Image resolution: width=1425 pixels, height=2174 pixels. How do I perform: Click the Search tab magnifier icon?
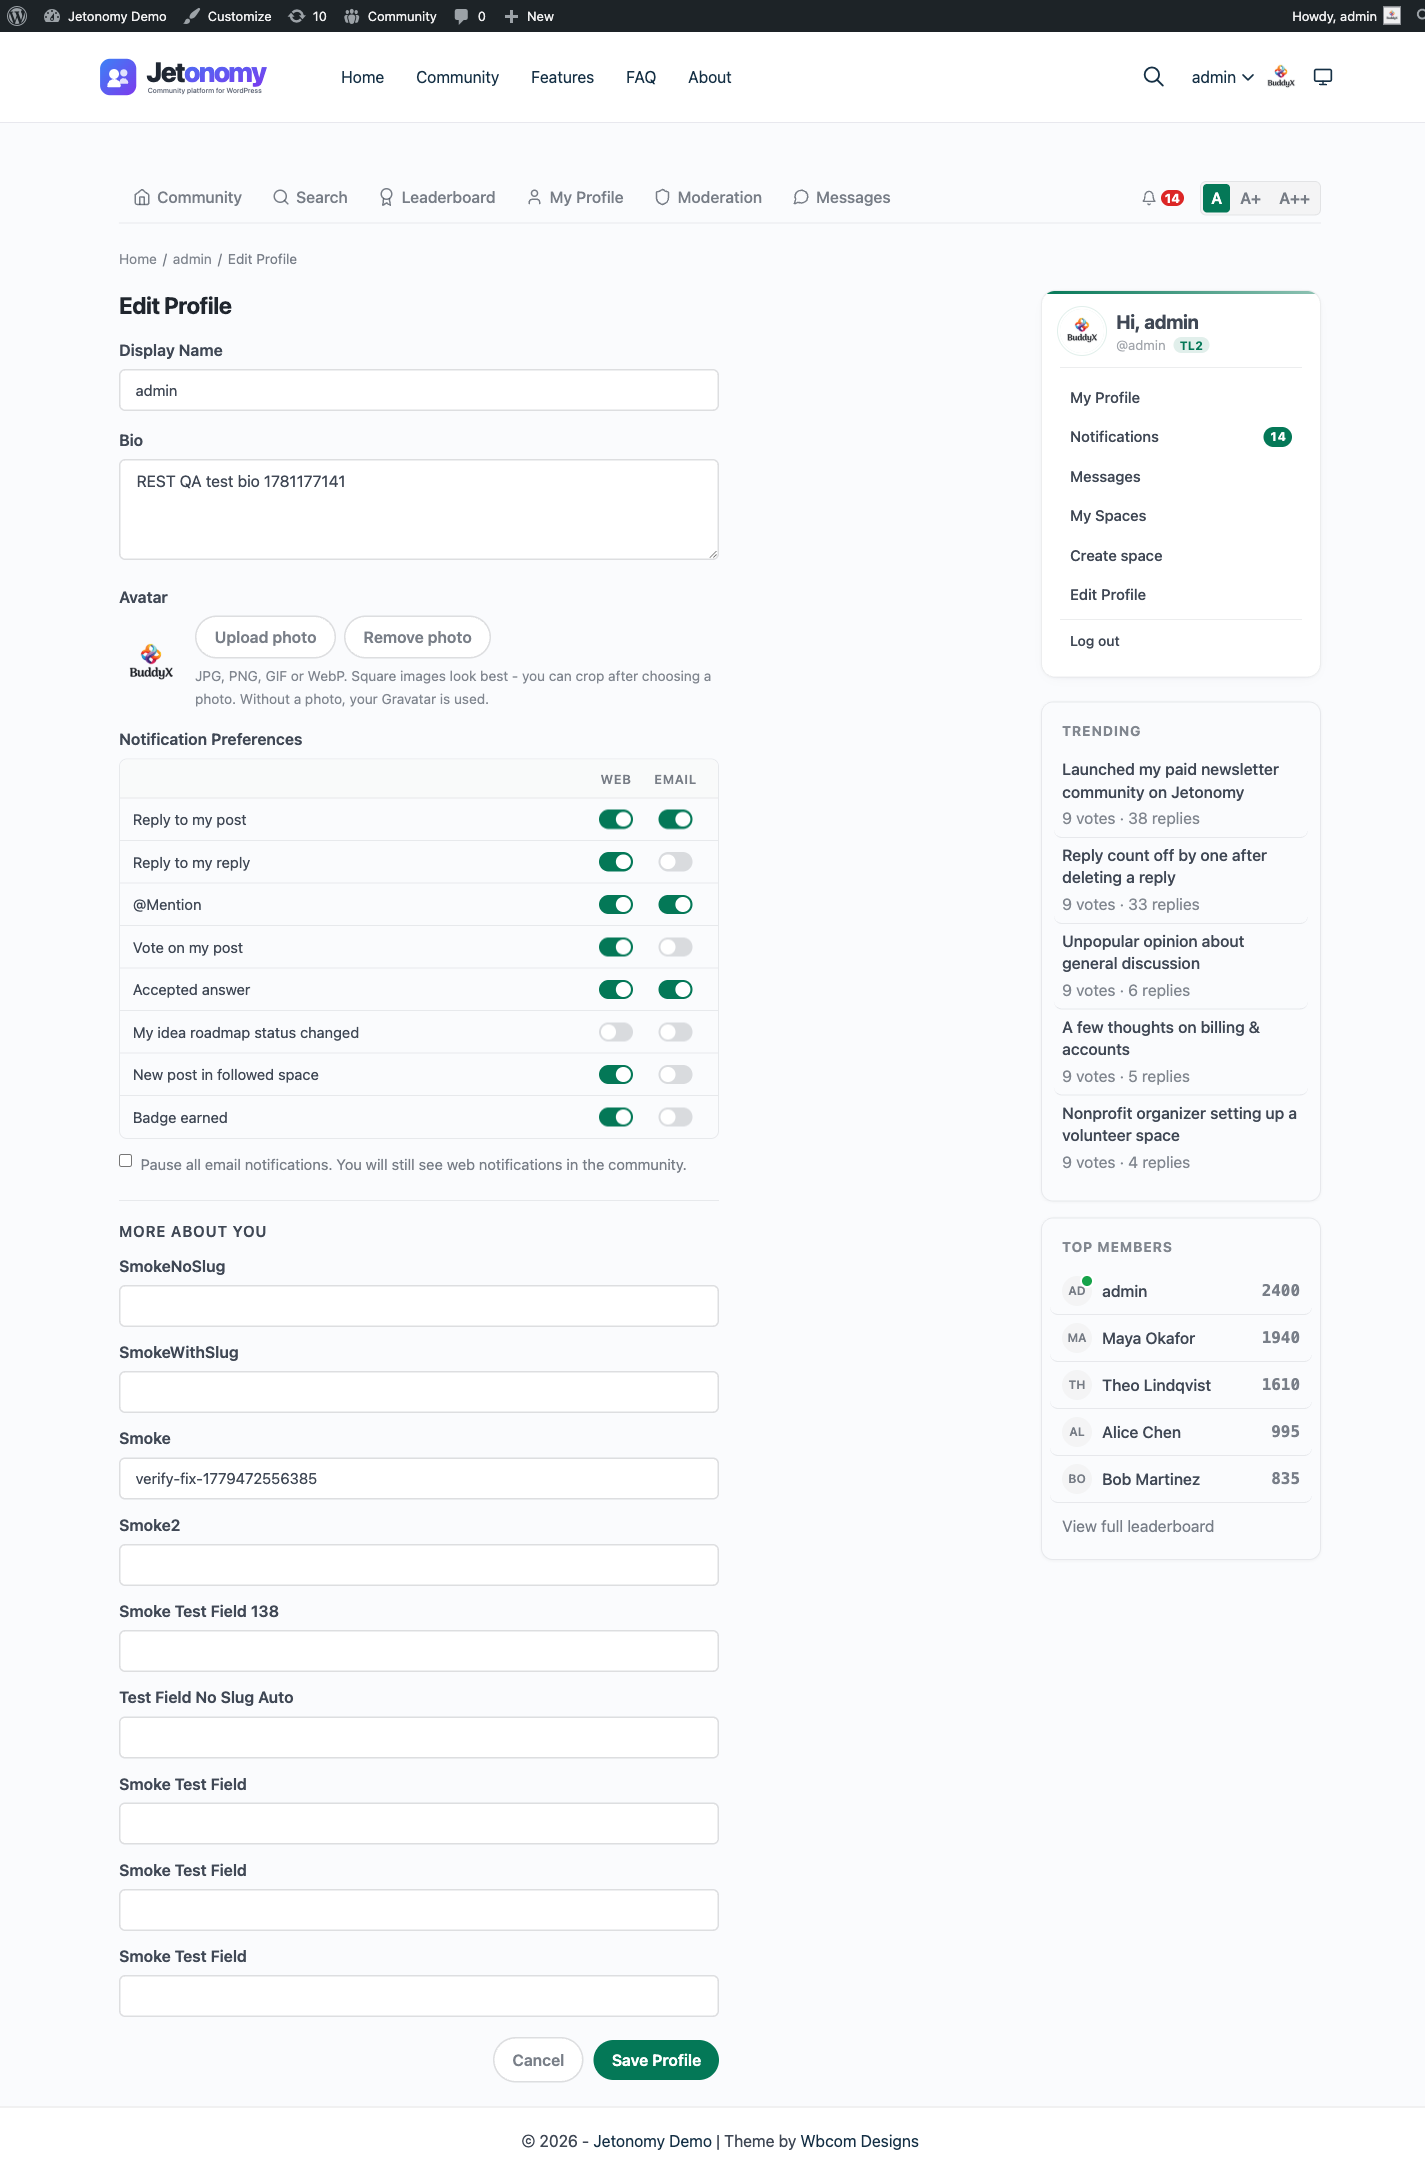[281, 197]
